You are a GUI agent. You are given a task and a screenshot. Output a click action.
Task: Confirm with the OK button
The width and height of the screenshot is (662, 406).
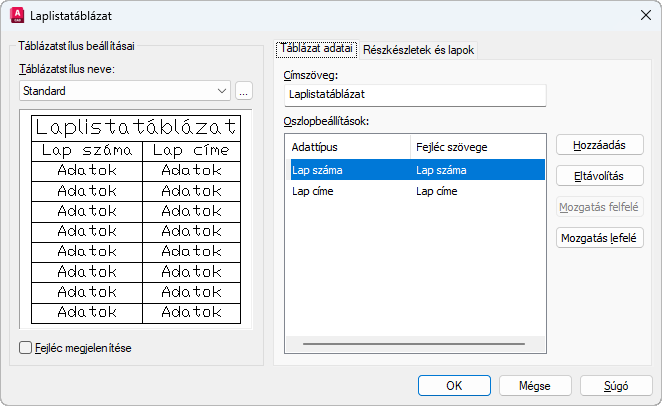click(x=454, y=384)
